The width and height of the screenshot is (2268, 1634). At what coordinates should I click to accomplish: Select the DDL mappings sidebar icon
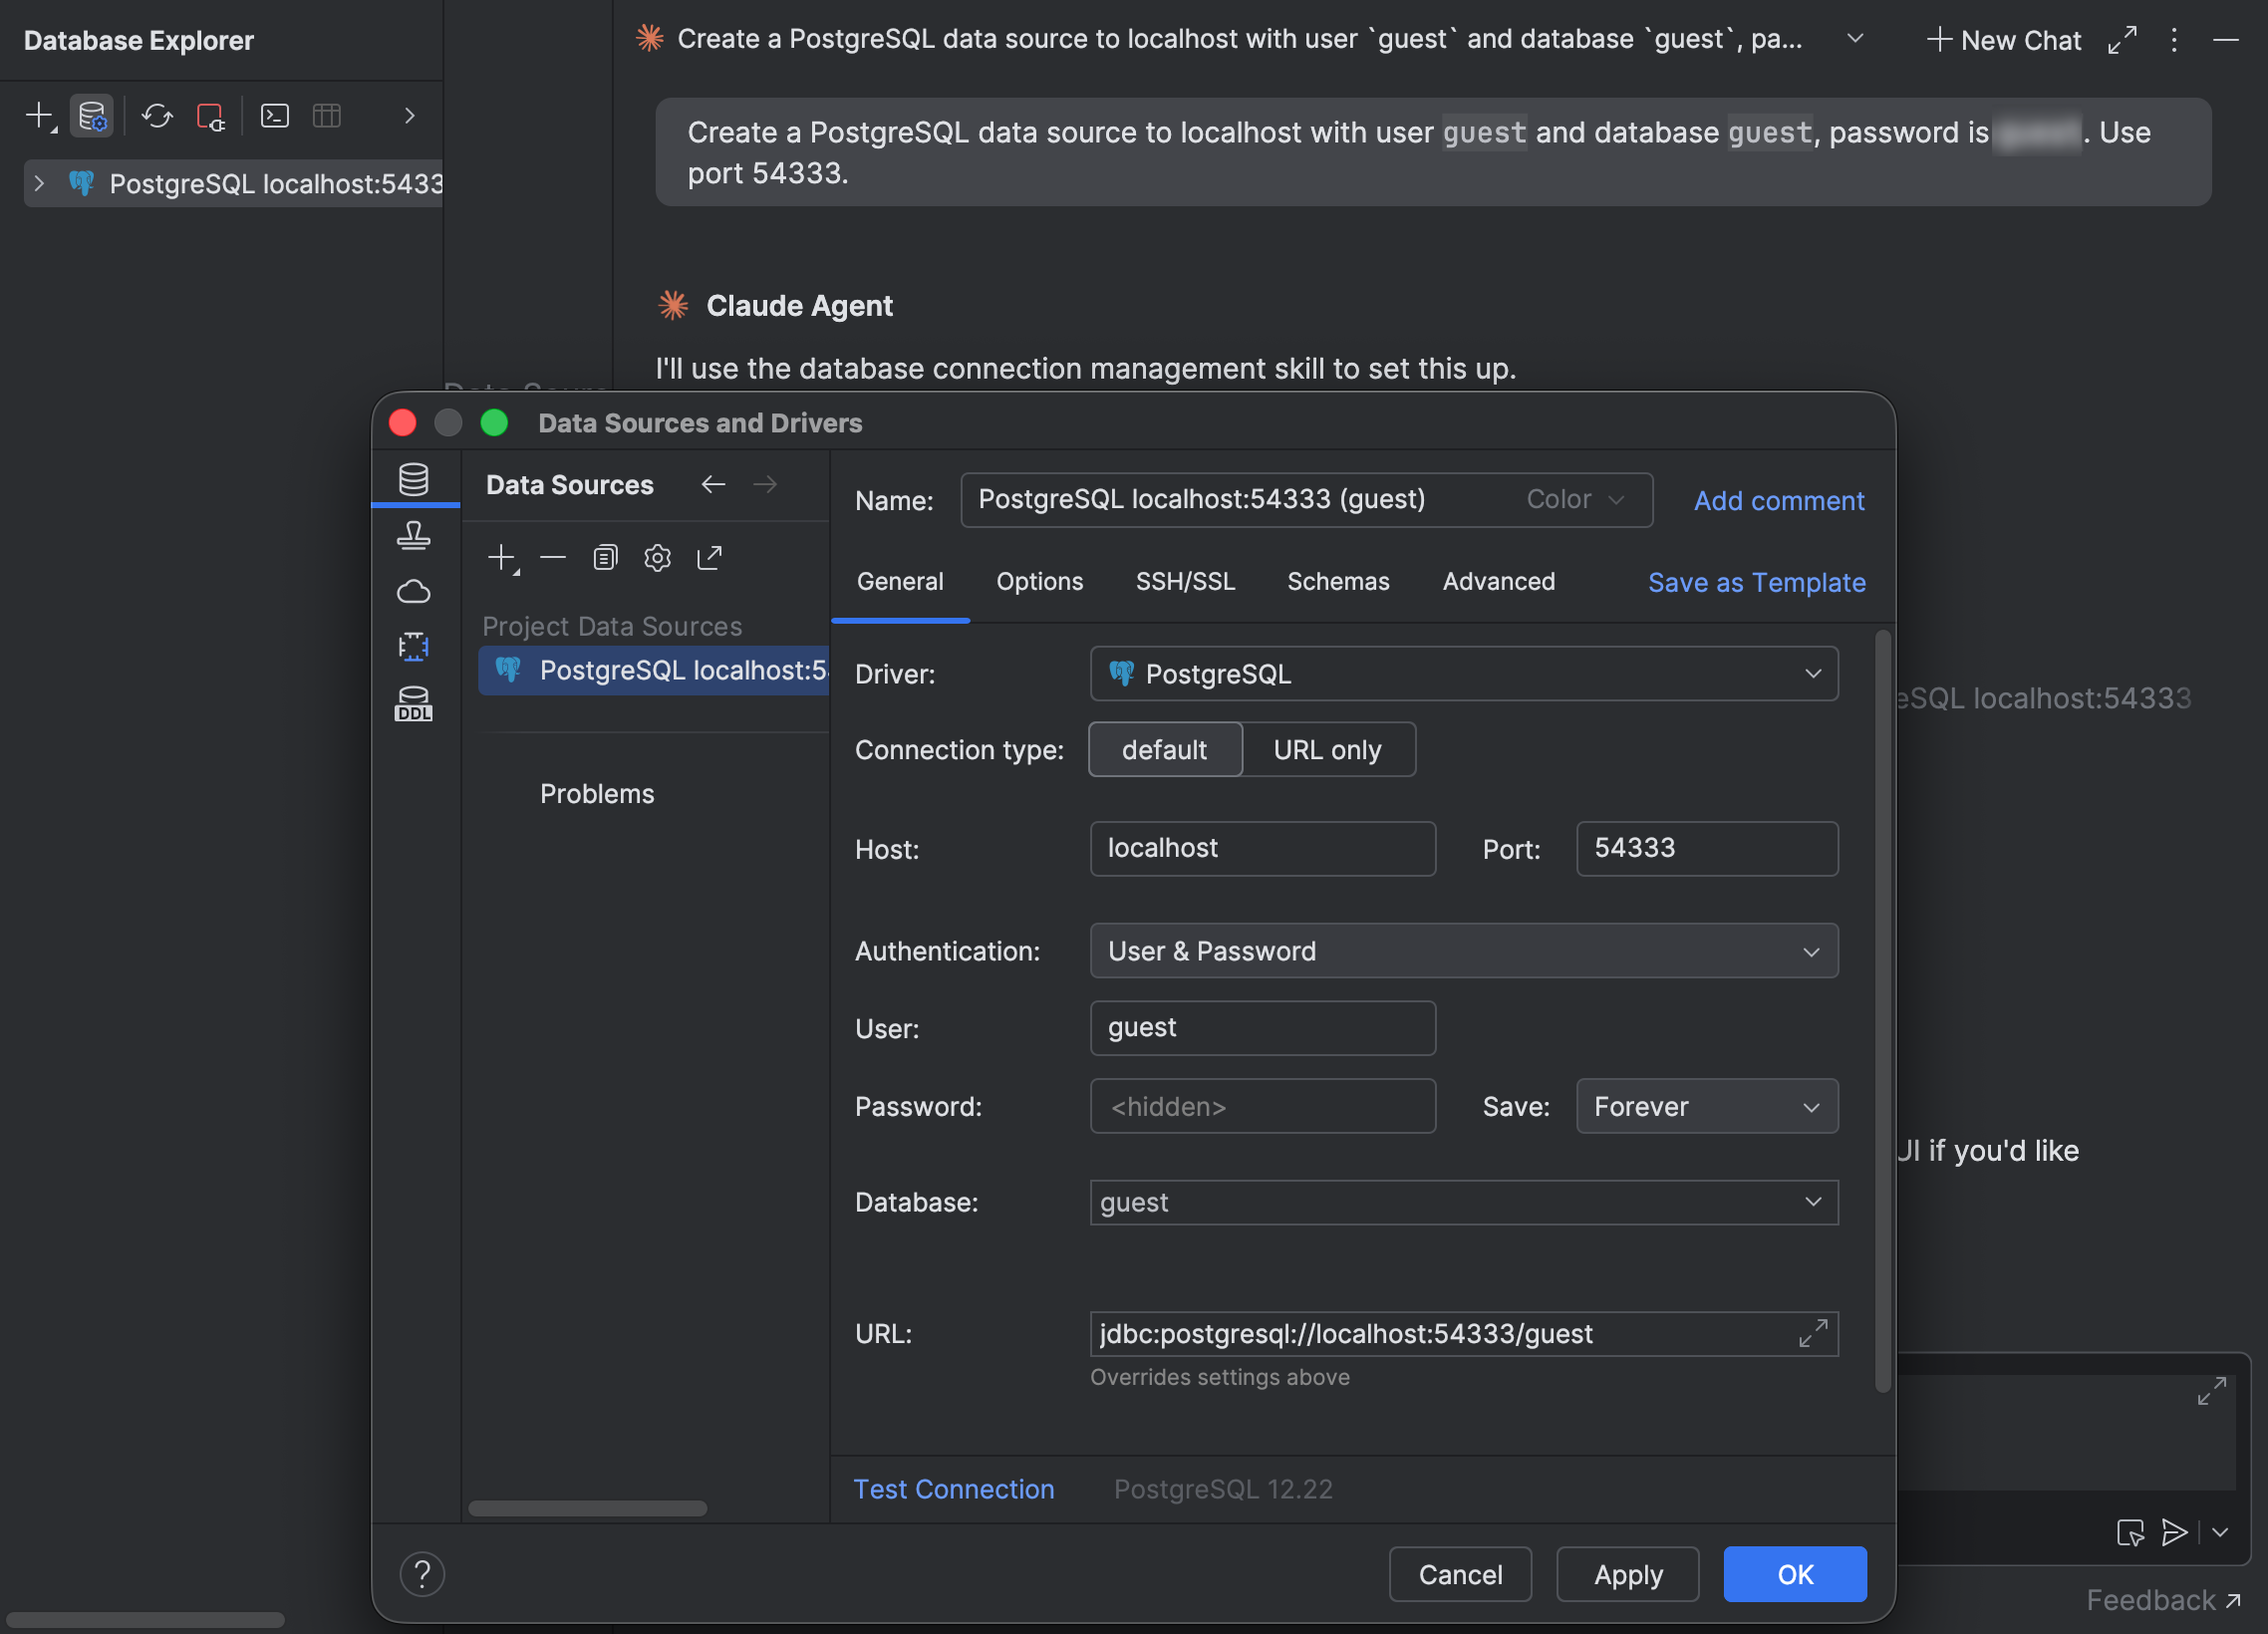pos(414,704)
